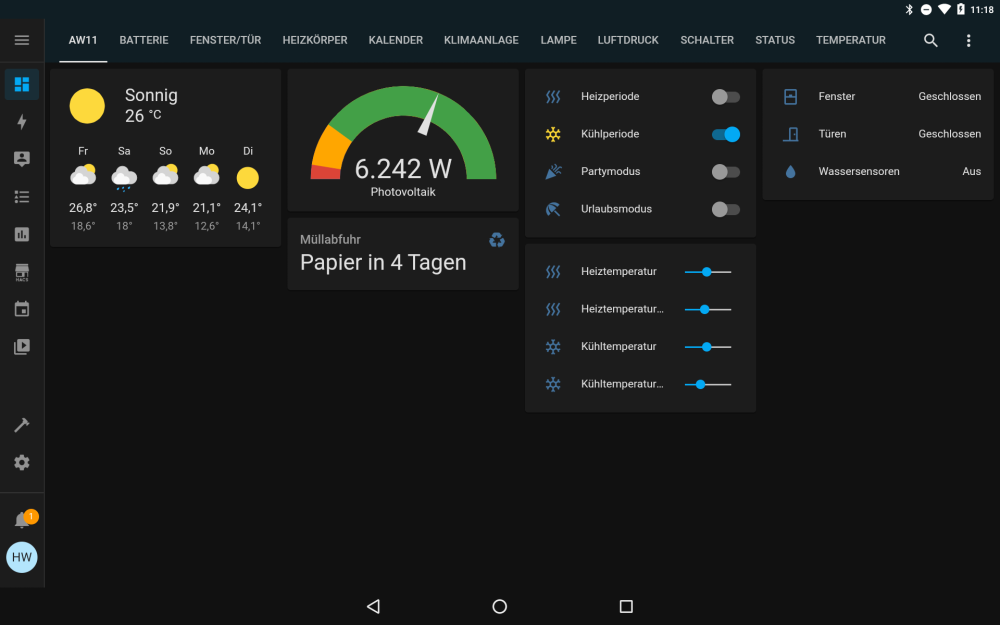1000x625 pixels.
Task: Click the Wassersensoren Aus state
Action: pyautogui.click(x=971, y=172)
